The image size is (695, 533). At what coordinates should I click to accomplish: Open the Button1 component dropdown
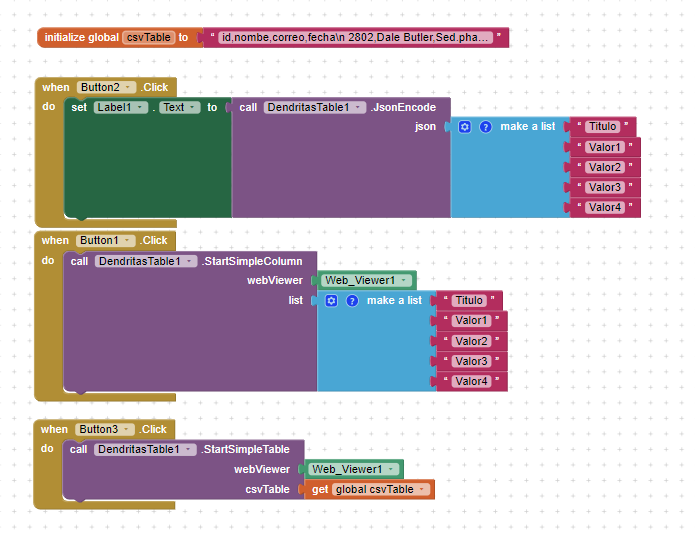[x=127, y=240]
